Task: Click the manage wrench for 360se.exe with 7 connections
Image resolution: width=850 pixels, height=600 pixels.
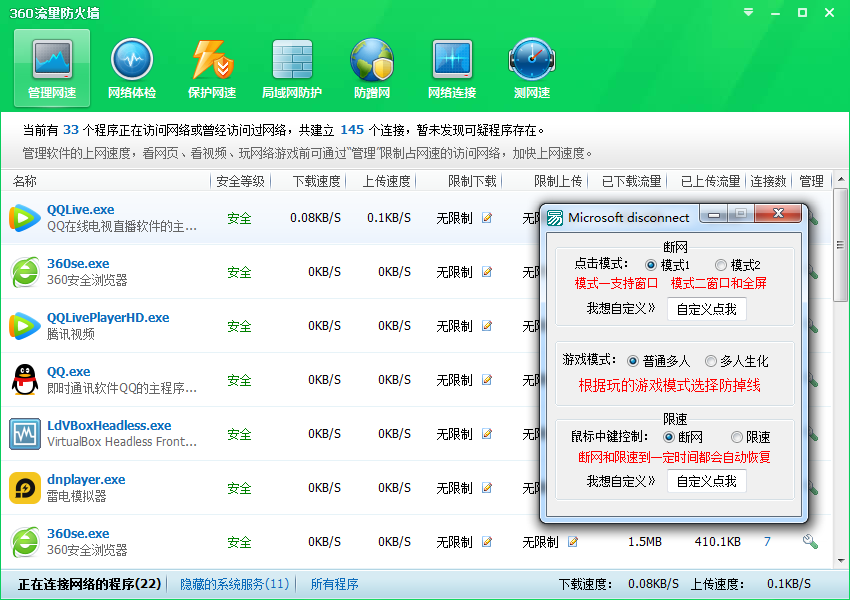Action: [x=810, y=541]
